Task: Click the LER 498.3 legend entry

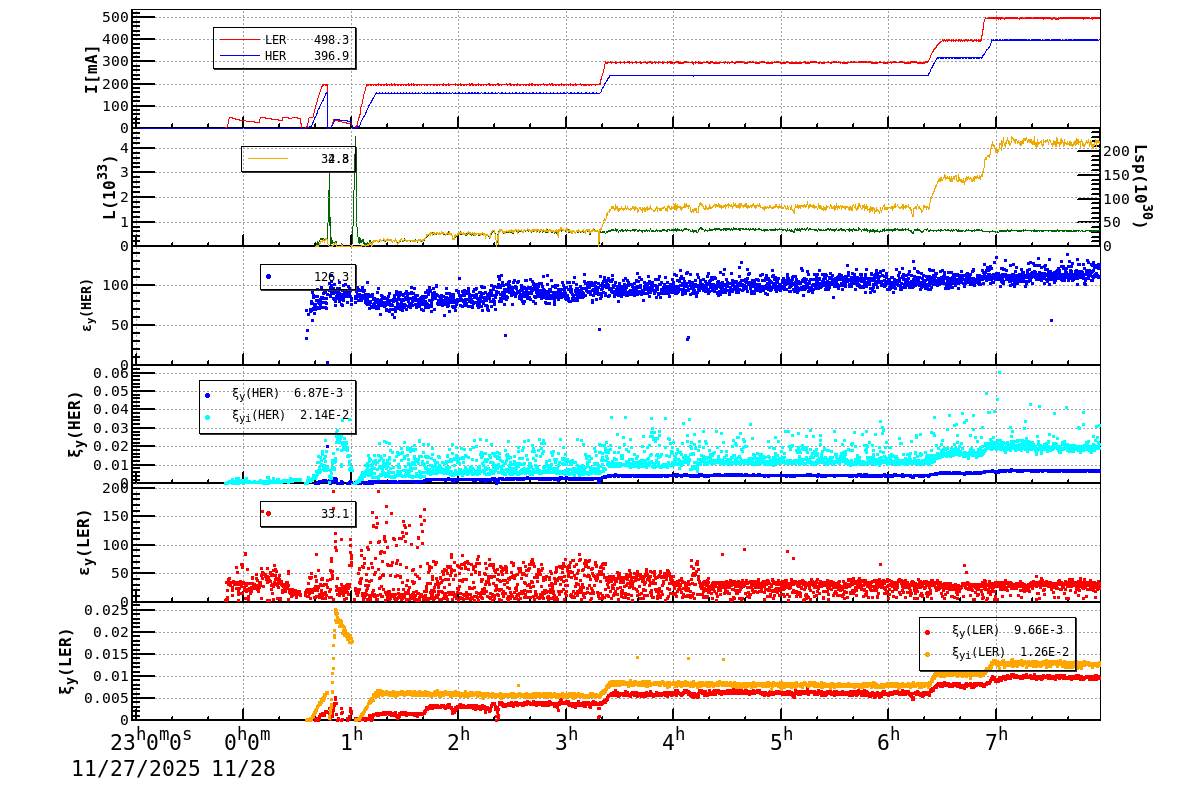Action: point(284,40)
